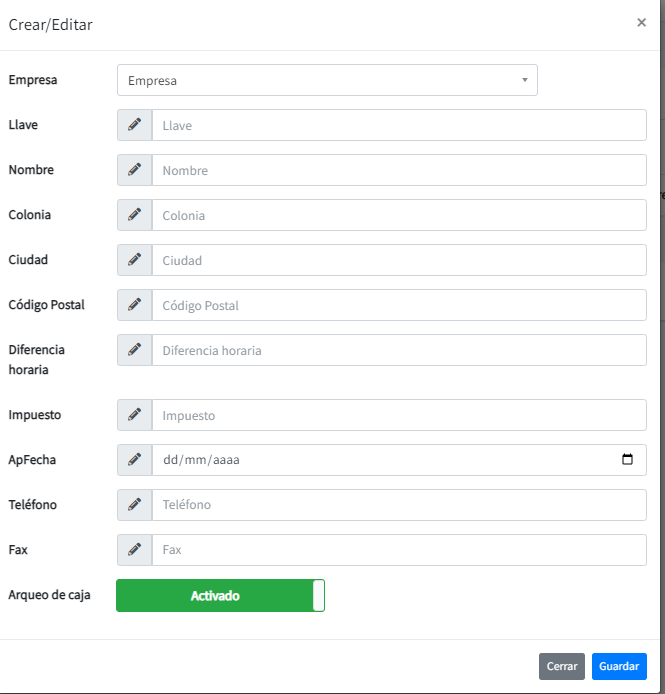Viewport: 665px width, 694px height.
Task: Click the pencil icon beside Llave field
Action: coord(134,125)
